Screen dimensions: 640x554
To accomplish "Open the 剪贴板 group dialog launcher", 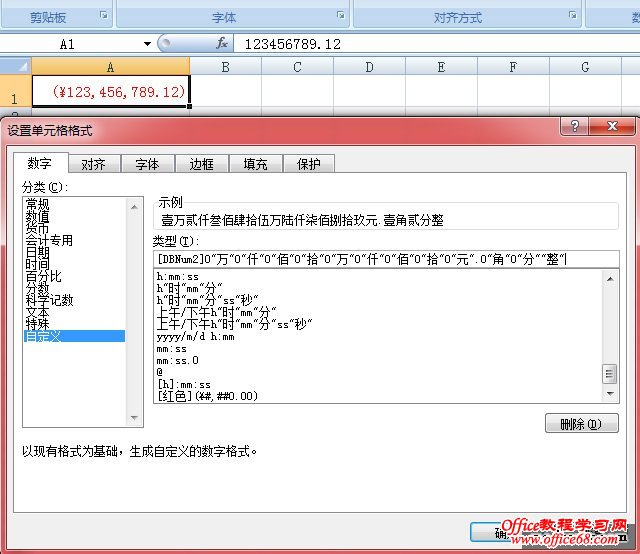I will [105, 17].
